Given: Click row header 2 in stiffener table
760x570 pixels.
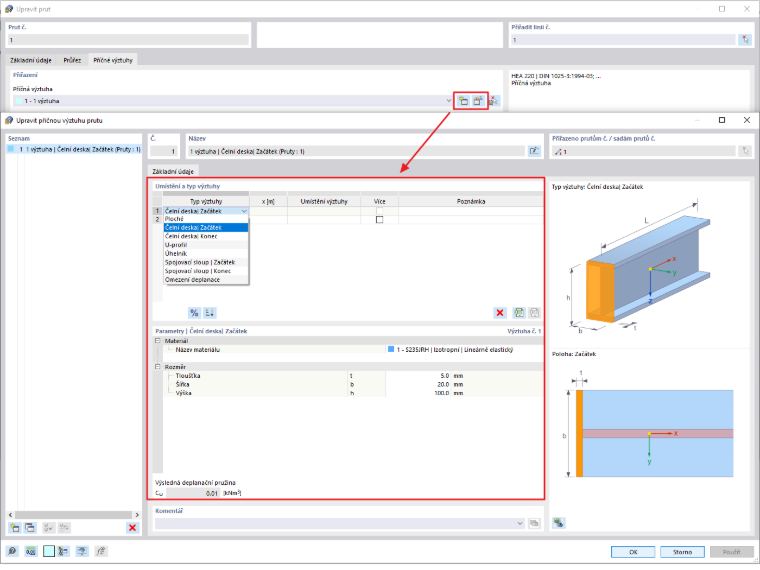Looking at the screenshot, I should [157, 220].
